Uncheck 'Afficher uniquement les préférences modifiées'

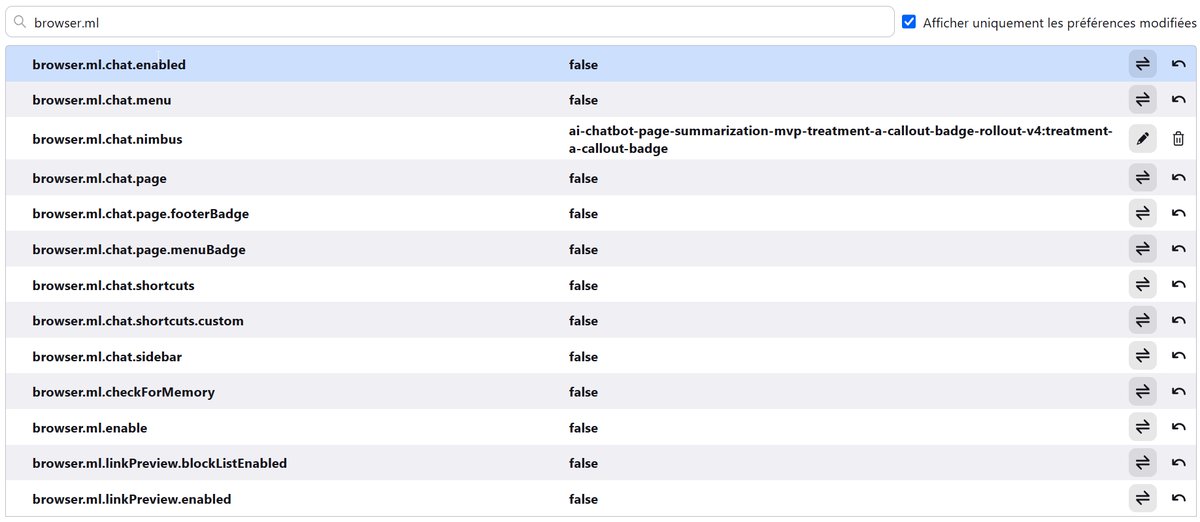coord(909,21)
